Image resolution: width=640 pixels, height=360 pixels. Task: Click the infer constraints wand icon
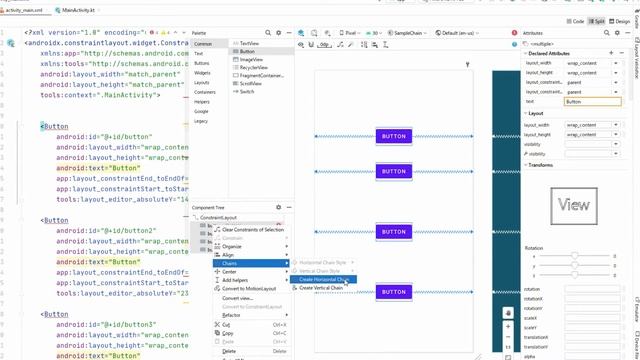point(350,45)
